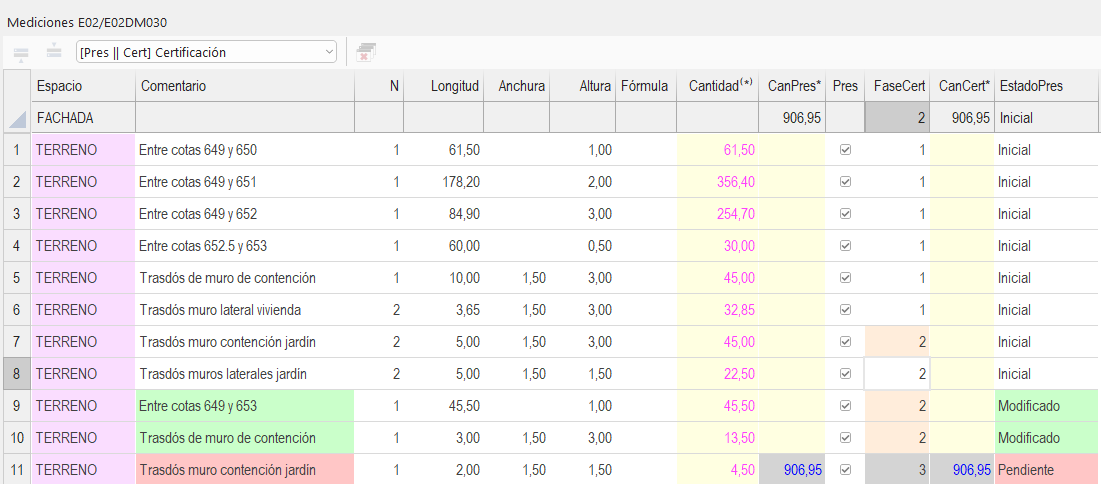Screen dimensions: 1101x484
Task: Select row number 3 header
Action: [17, 214]
